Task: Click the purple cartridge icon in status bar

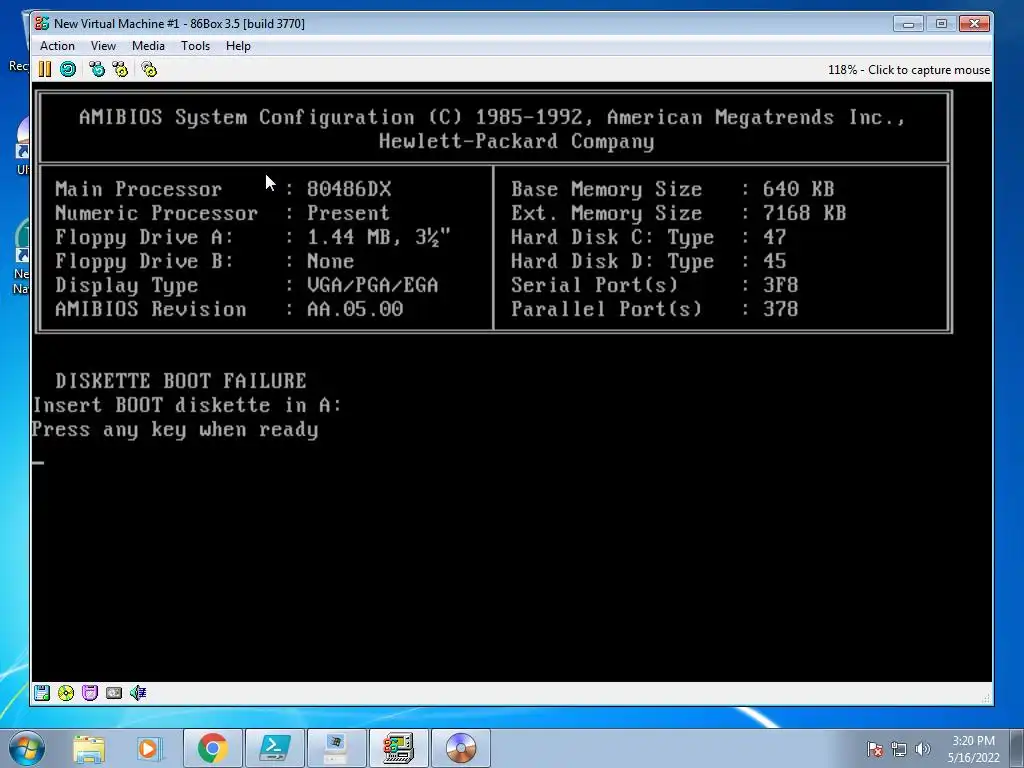Action: [x=90, y=693]
